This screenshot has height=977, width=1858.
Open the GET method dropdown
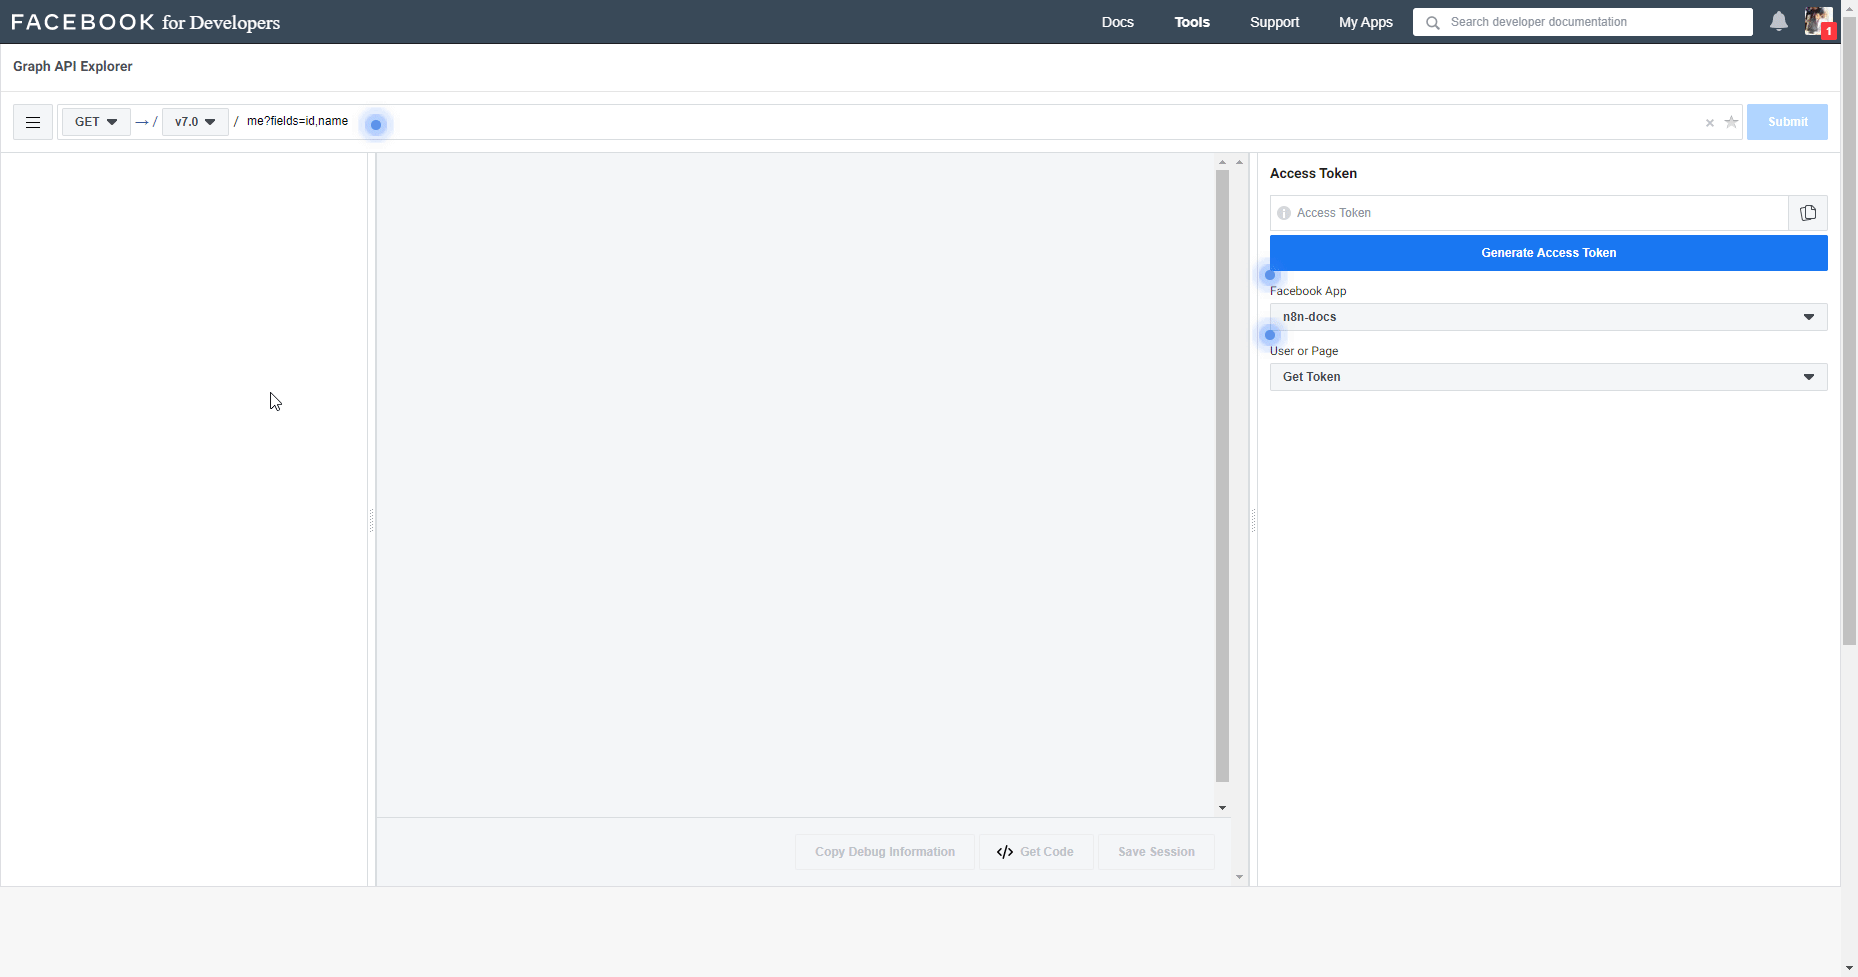click(96, 122)
